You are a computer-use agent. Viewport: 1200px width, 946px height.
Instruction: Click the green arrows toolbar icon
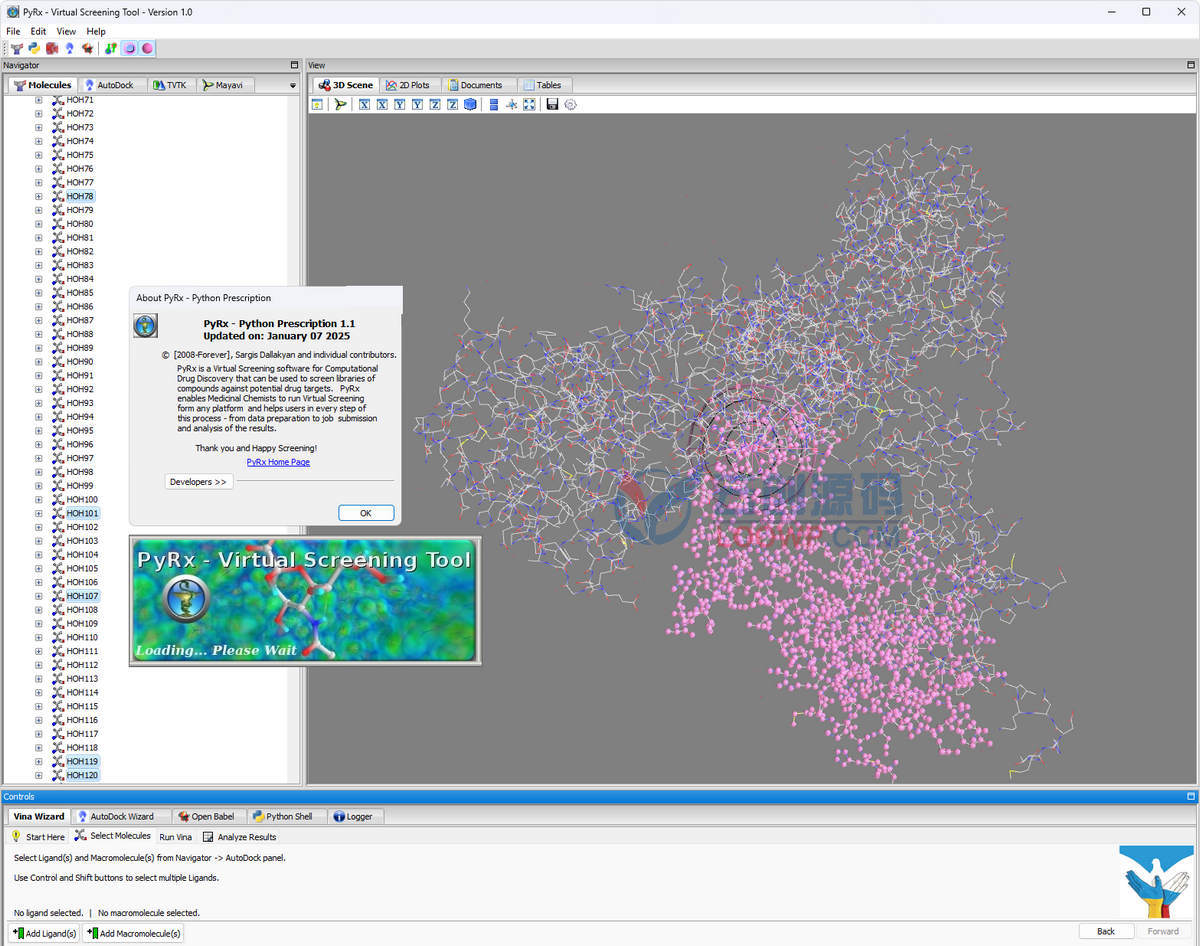pyautogui.click(x=111, y=48)
